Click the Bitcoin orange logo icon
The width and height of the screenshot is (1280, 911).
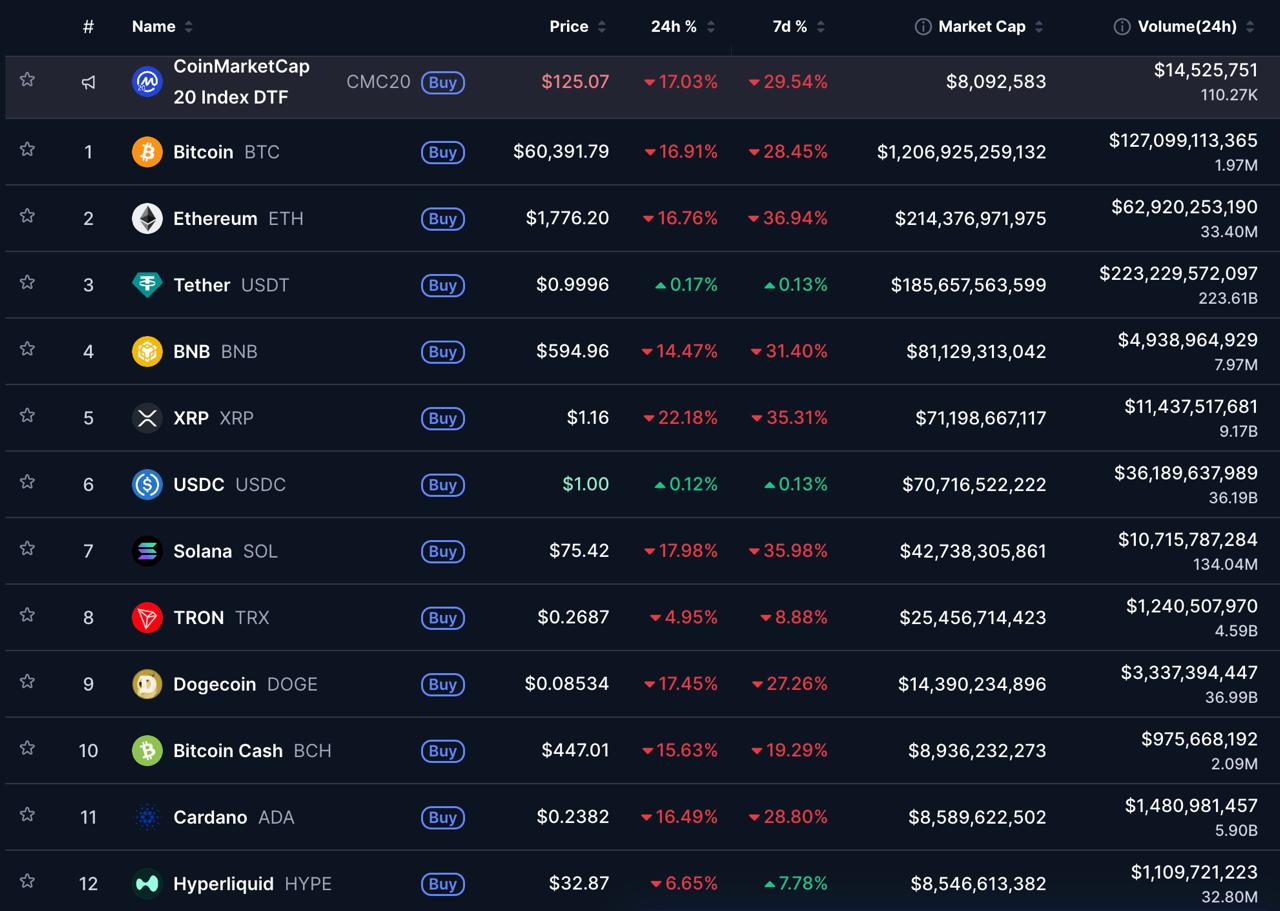[147, 152]
